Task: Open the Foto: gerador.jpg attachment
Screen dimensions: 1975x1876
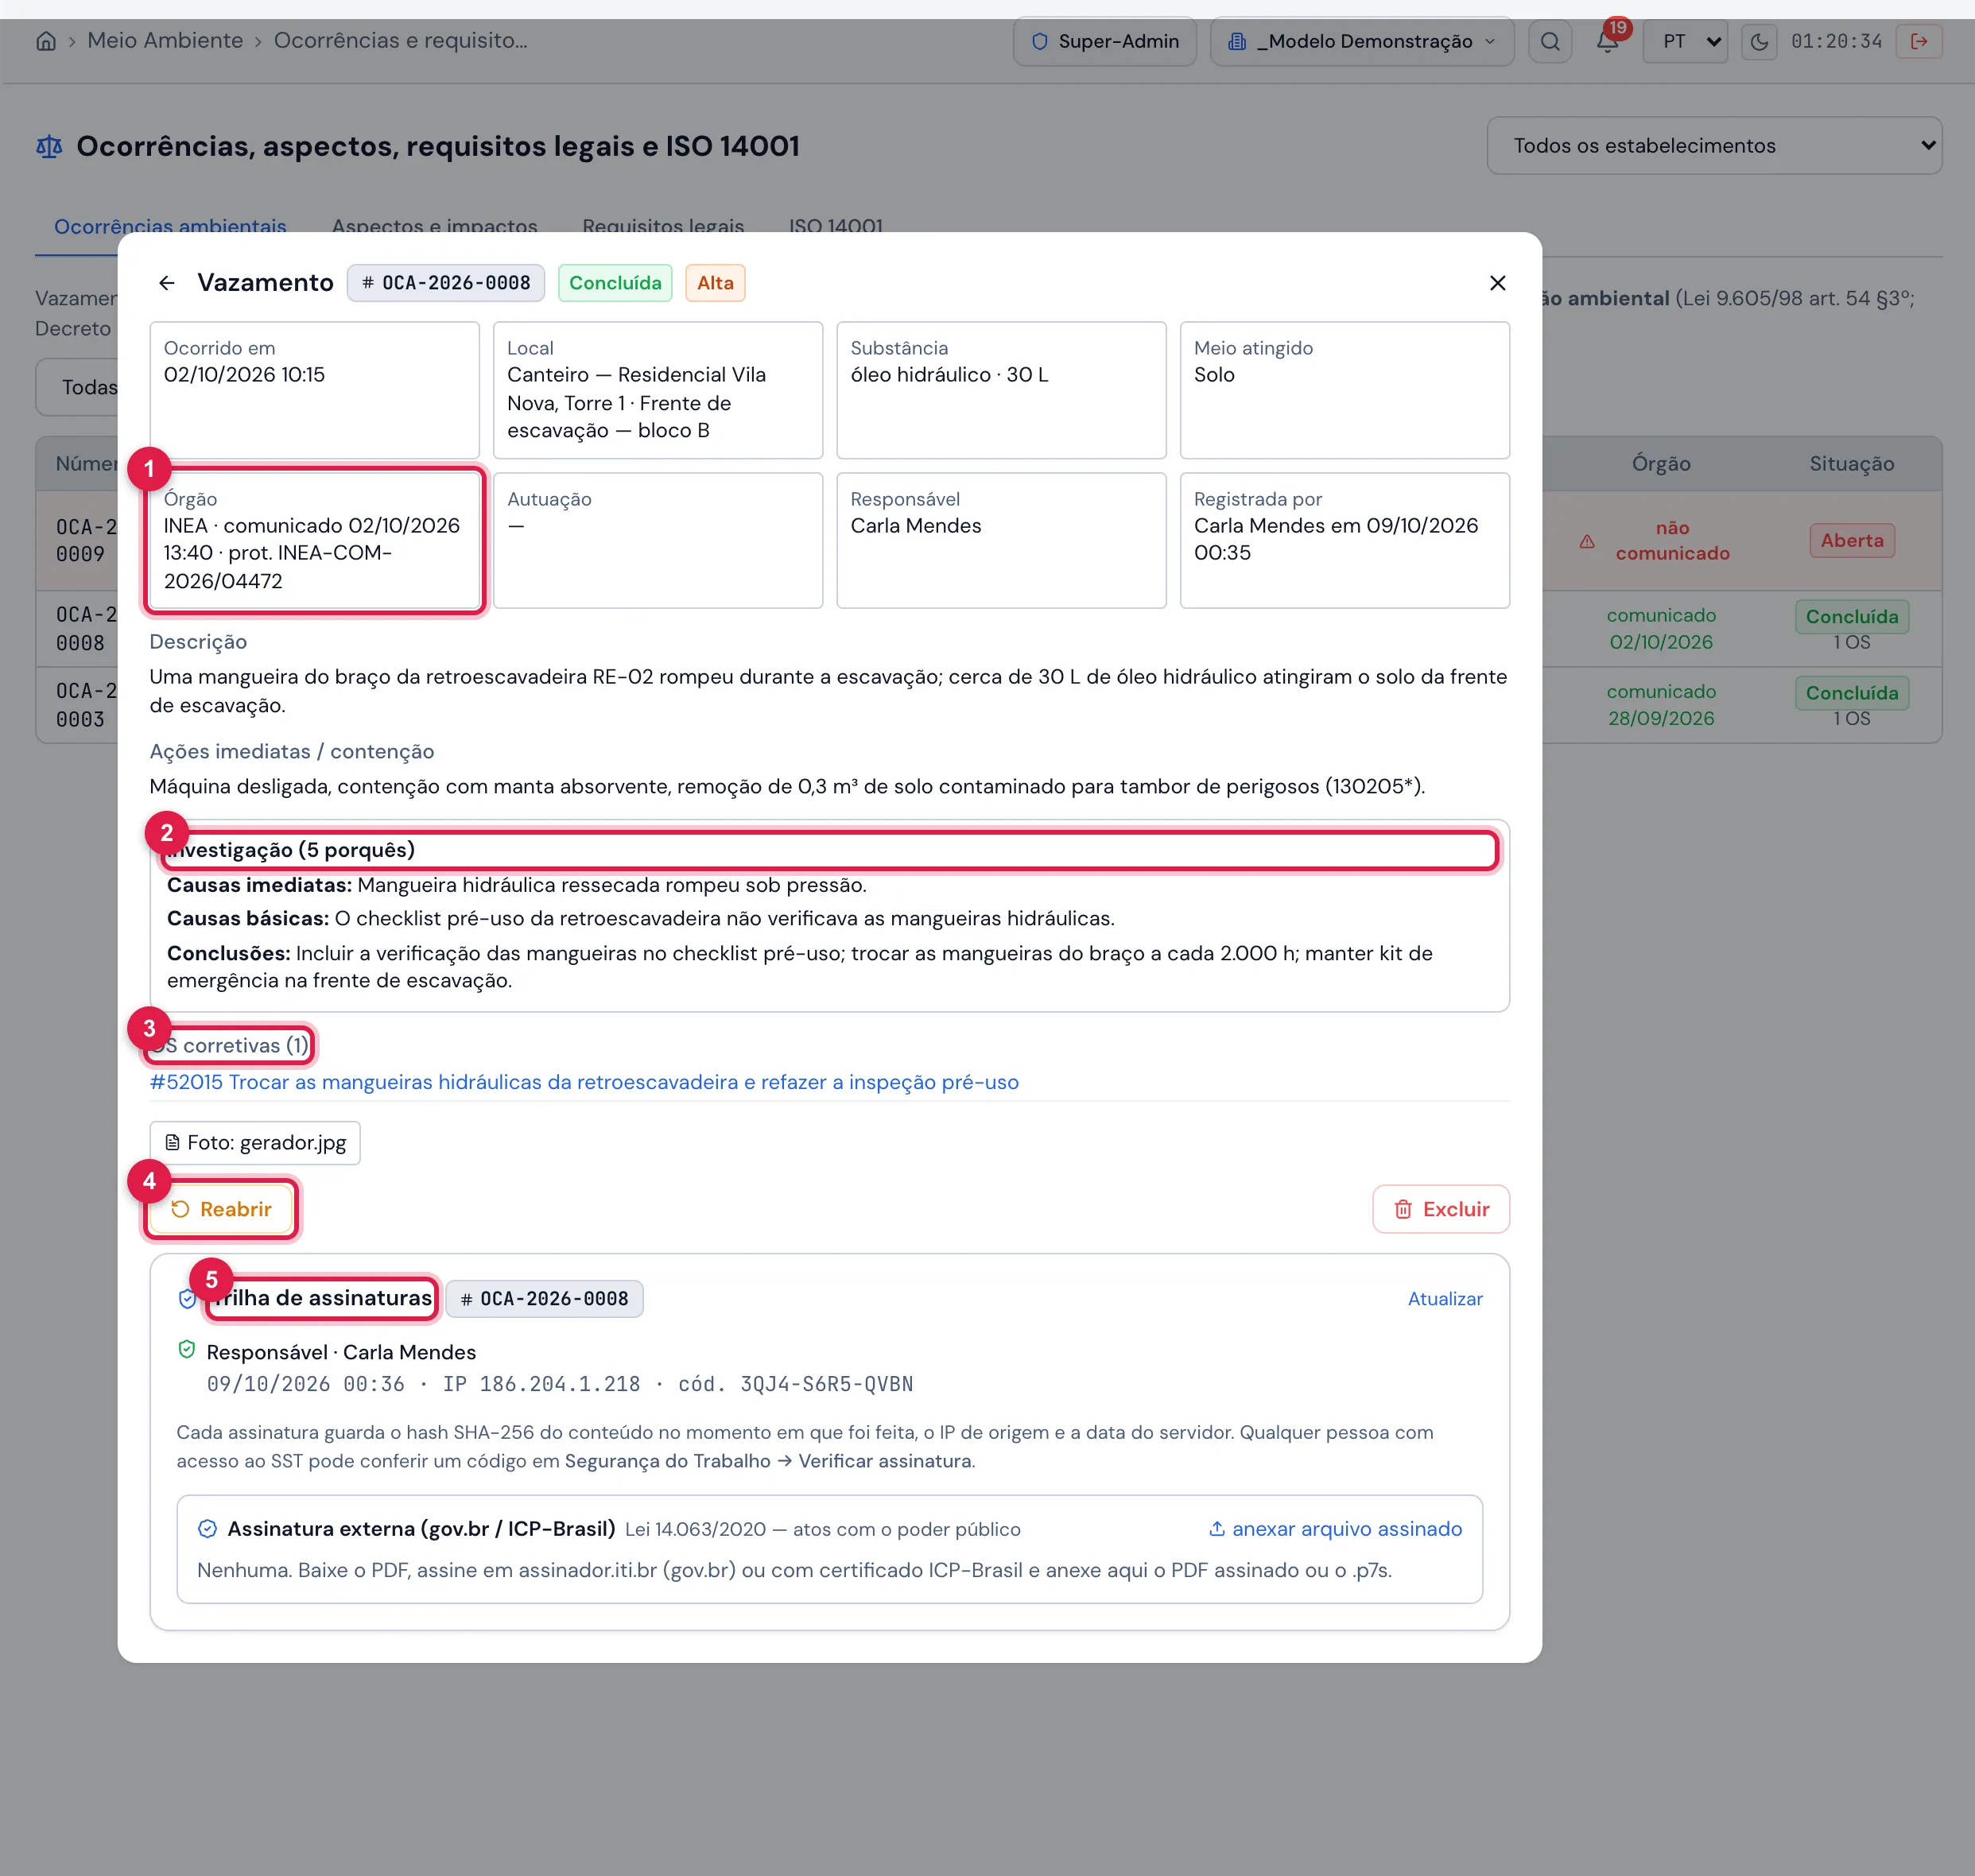Action: coord(255,1143)
